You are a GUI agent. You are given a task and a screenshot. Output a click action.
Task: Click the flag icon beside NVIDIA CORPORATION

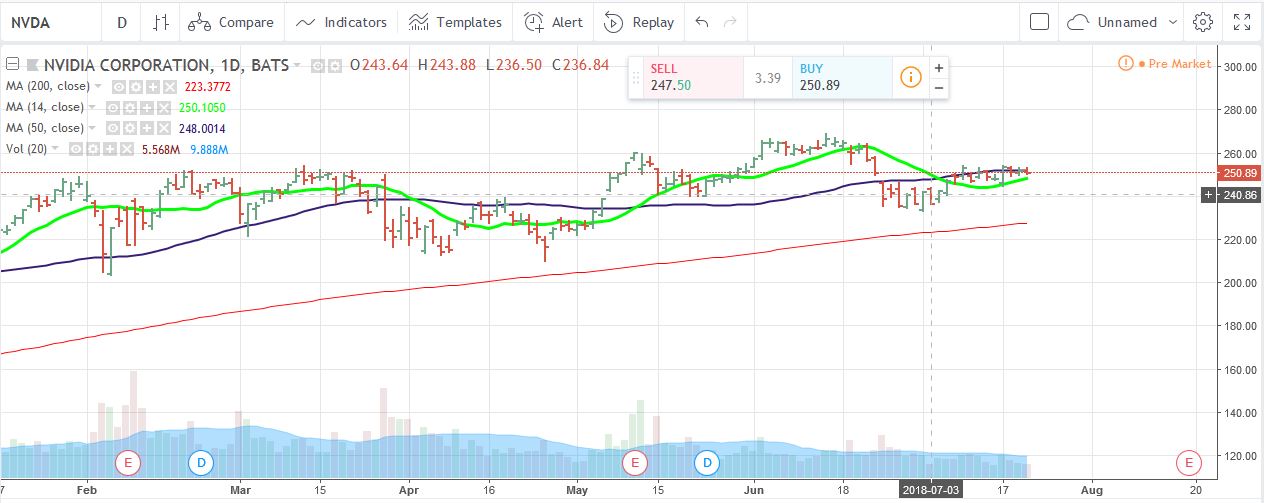(33, 65)
